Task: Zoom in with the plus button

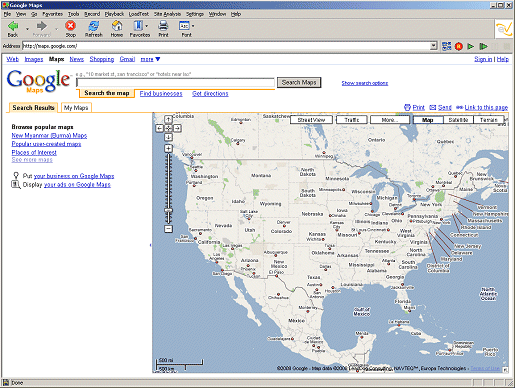Action: pyautogui.click(x=168, y=148)
